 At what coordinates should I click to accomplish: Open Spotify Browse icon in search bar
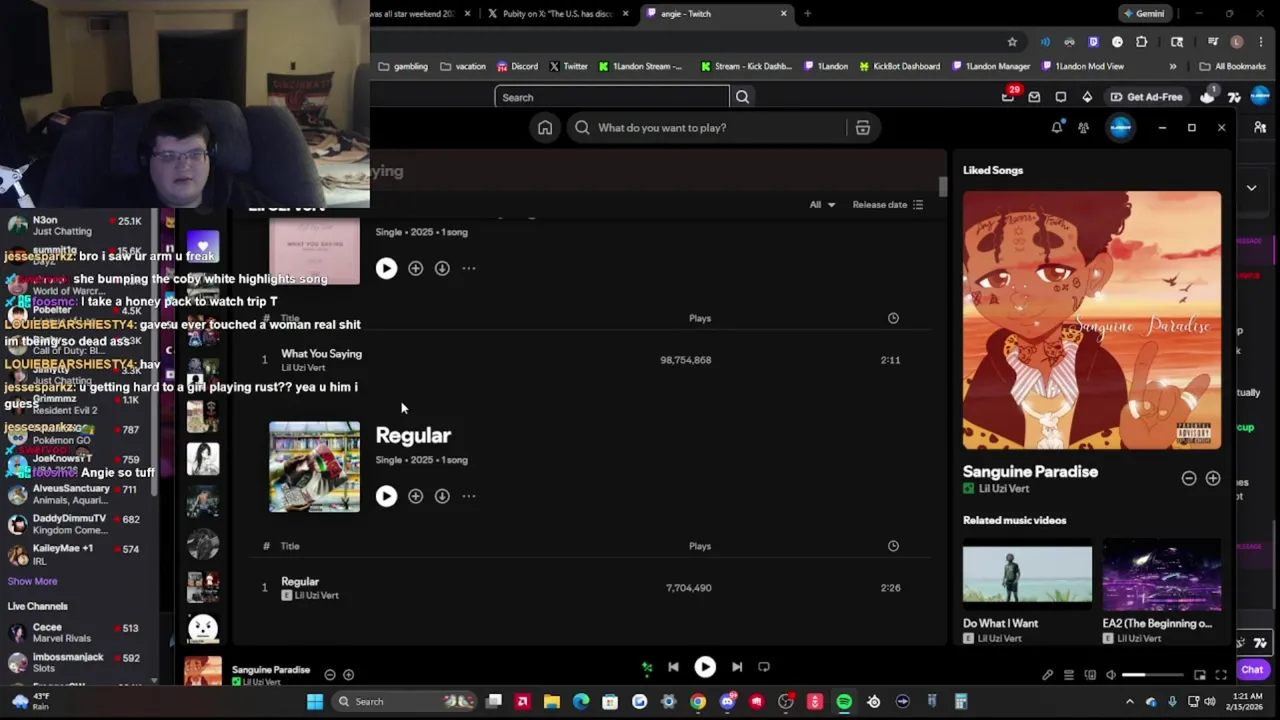coord(862,128)
